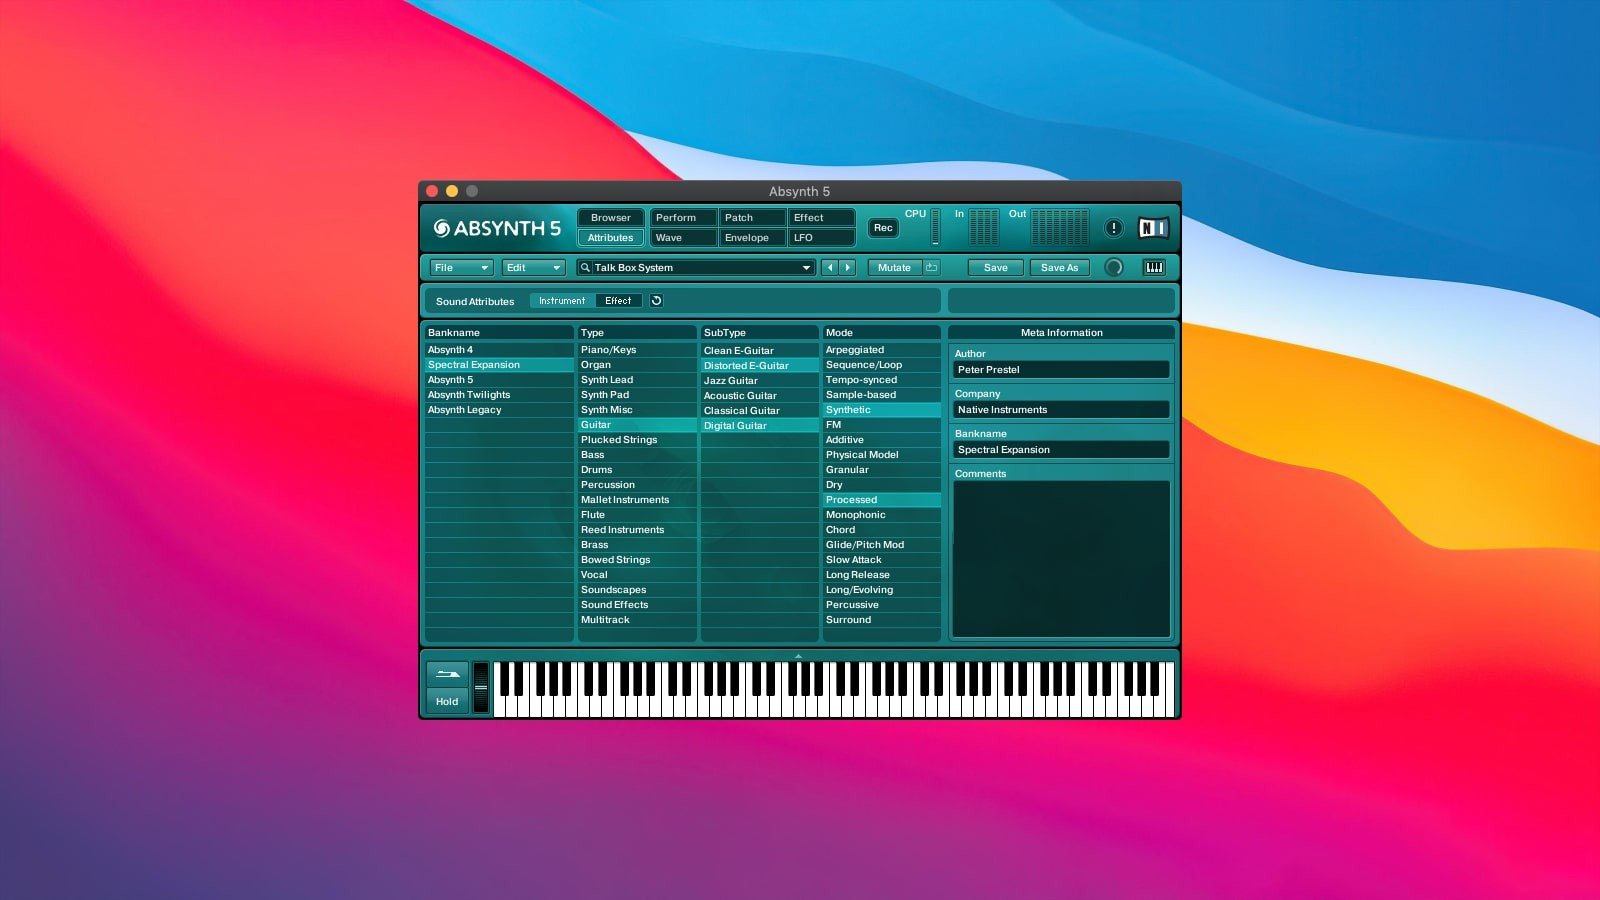This screenshot has width=1600, height=900.
Task: Switch Sound Attributes to Effect
Action: [618, 300]
